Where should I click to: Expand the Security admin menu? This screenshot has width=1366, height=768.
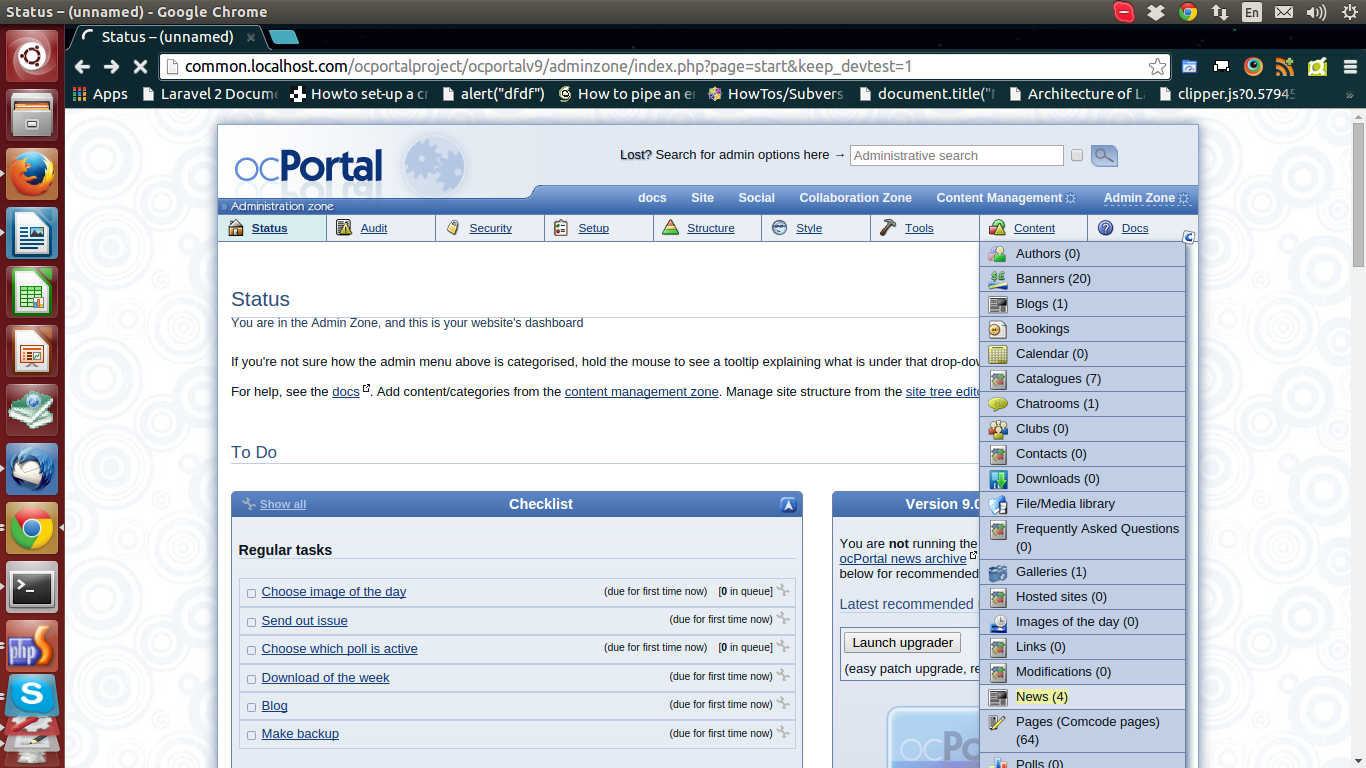click(490, 228)
